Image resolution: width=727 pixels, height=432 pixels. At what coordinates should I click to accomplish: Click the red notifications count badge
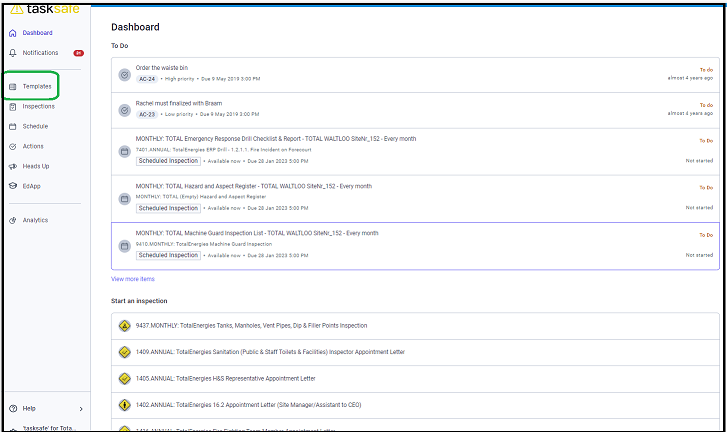78,53
